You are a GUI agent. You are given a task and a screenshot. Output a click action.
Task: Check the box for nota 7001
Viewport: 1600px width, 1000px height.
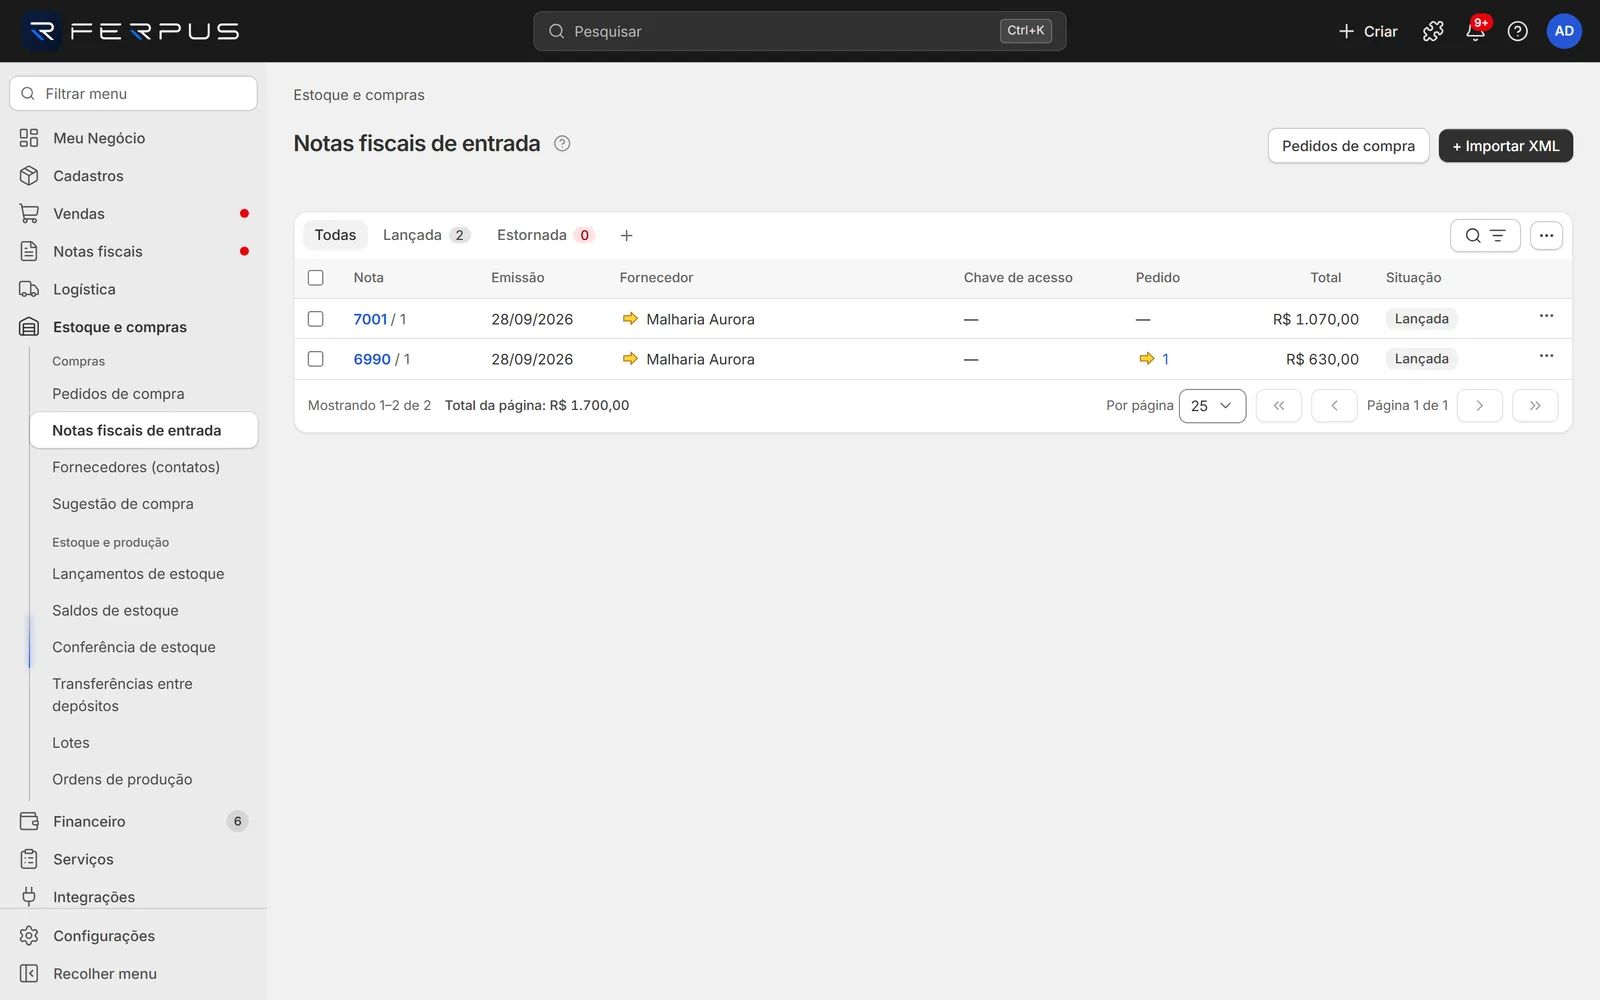[x=316, y=319]
